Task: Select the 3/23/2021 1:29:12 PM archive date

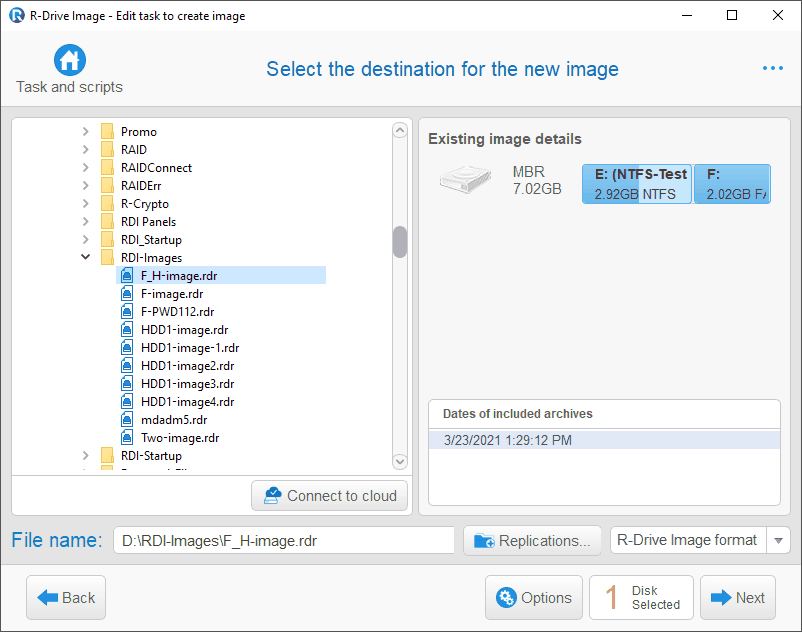Action: (x=604, y=440)
